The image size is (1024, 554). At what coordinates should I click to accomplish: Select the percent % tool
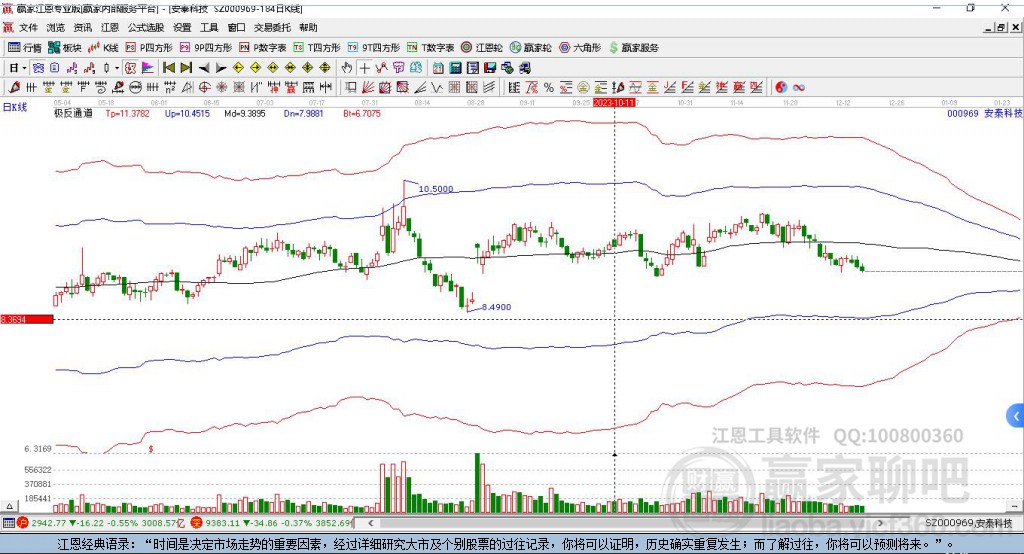[549, 88]
